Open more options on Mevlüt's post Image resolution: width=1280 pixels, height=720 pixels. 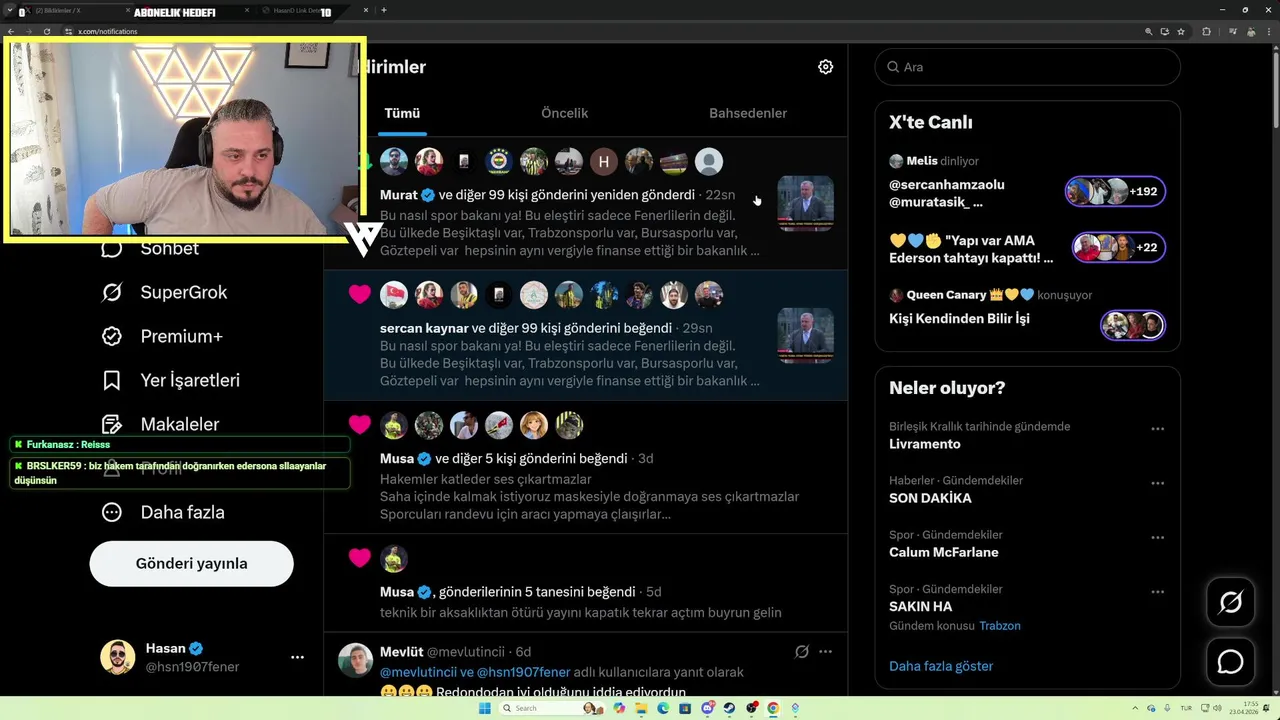(x=825, y=651)
